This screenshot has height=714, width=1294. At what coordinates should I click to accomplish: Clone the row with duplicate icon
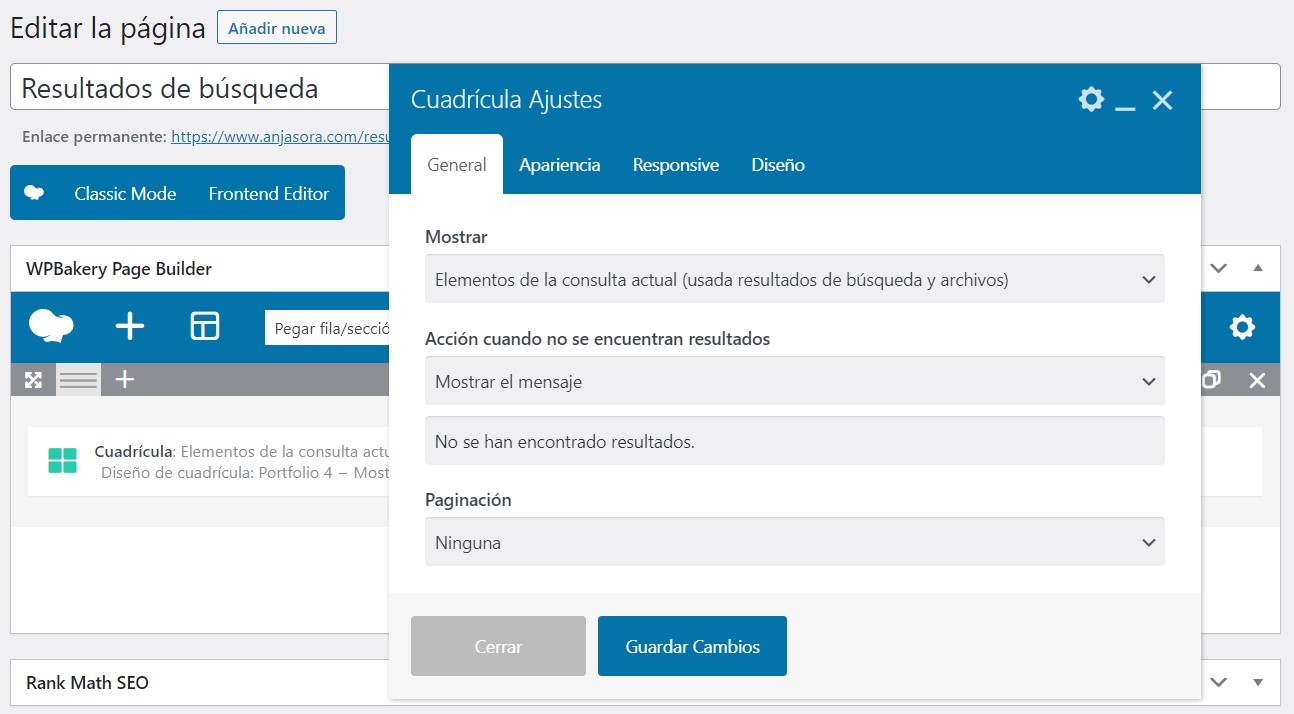(1211, 380)
